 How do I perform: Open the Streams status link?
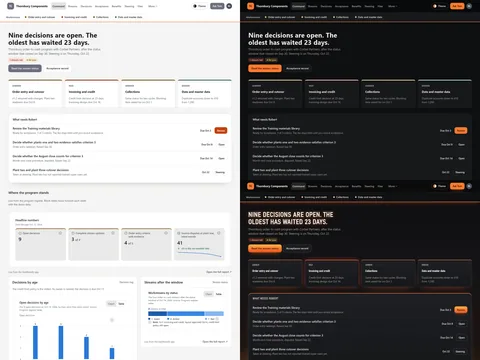point(220,282)
